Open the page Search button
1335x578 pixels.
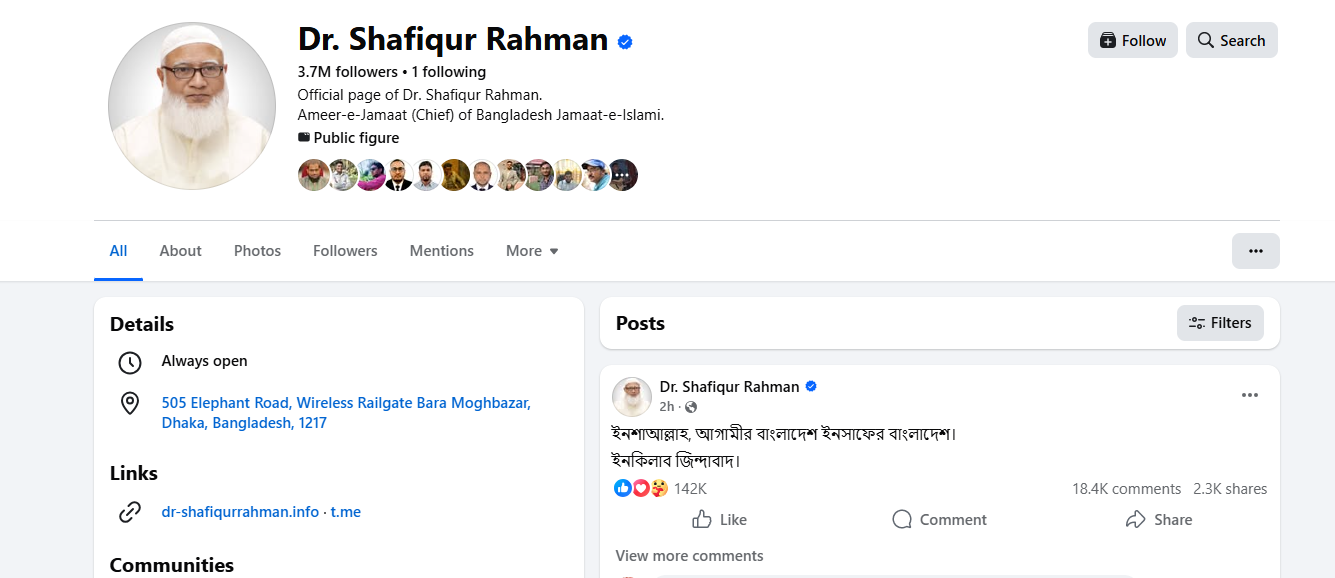[1231, 40]
